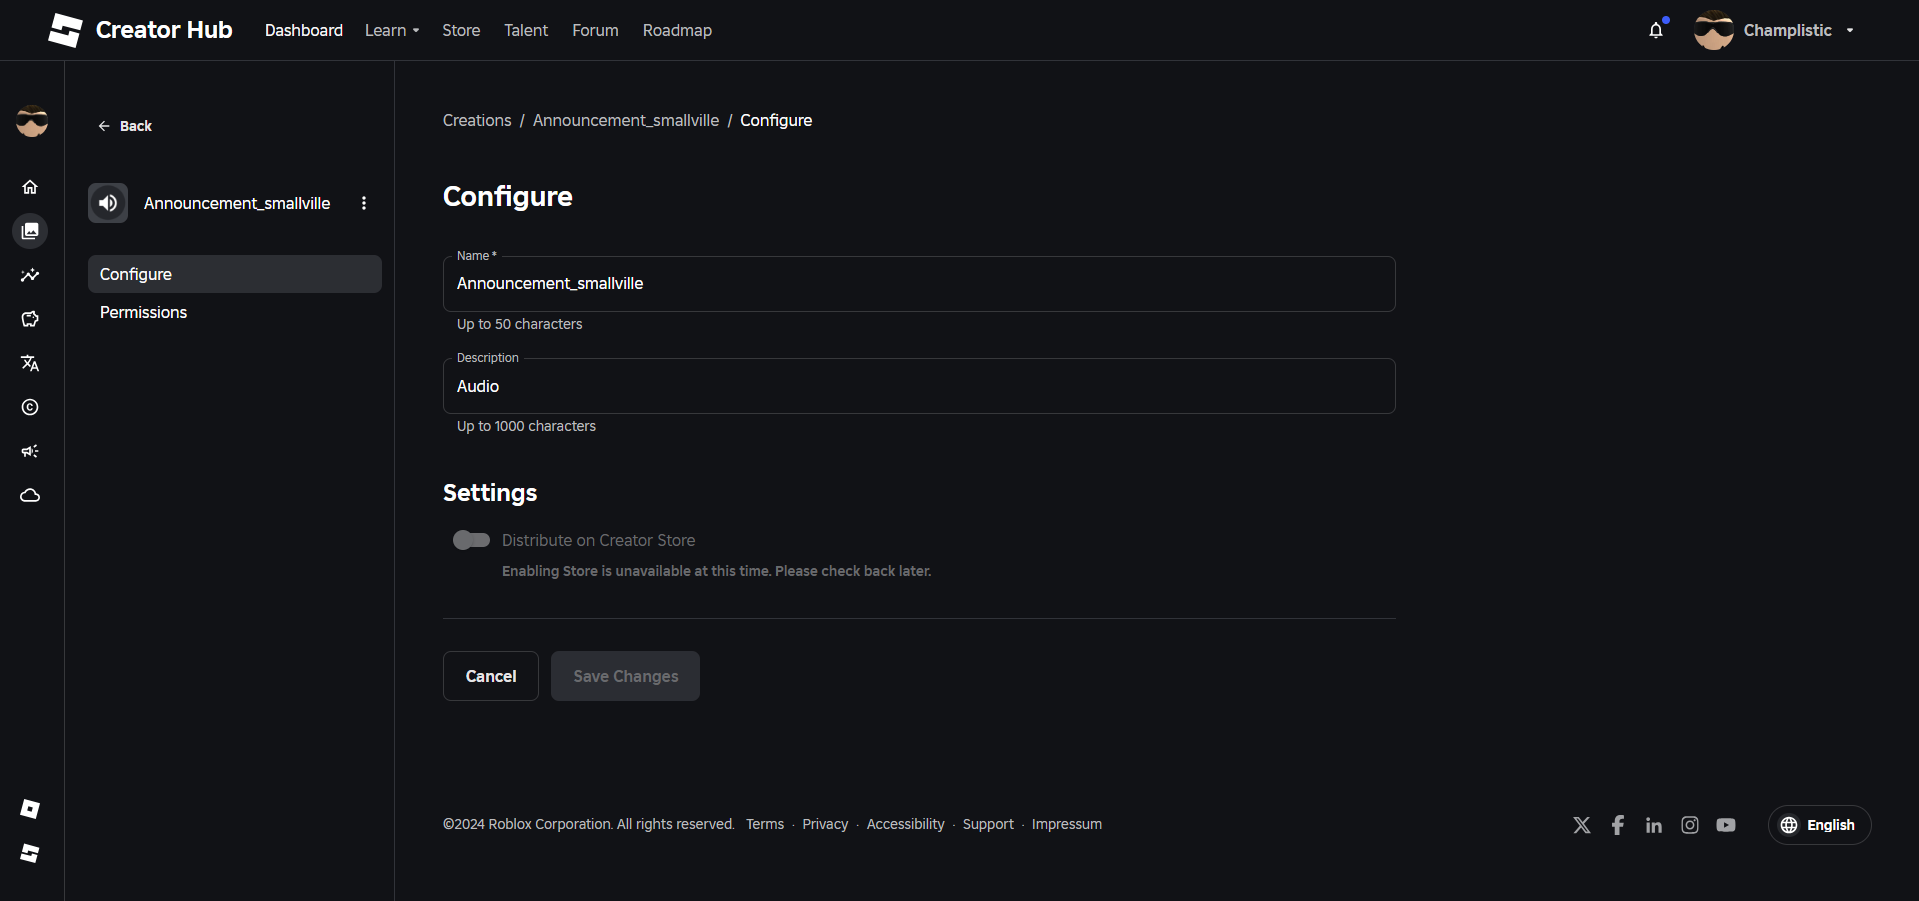Open the English language selector

(x=1819, y=825)
